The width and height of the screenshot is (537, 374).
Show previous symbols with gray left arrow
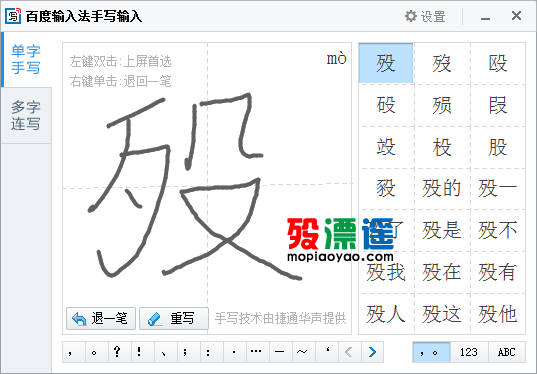pos(349,352)
